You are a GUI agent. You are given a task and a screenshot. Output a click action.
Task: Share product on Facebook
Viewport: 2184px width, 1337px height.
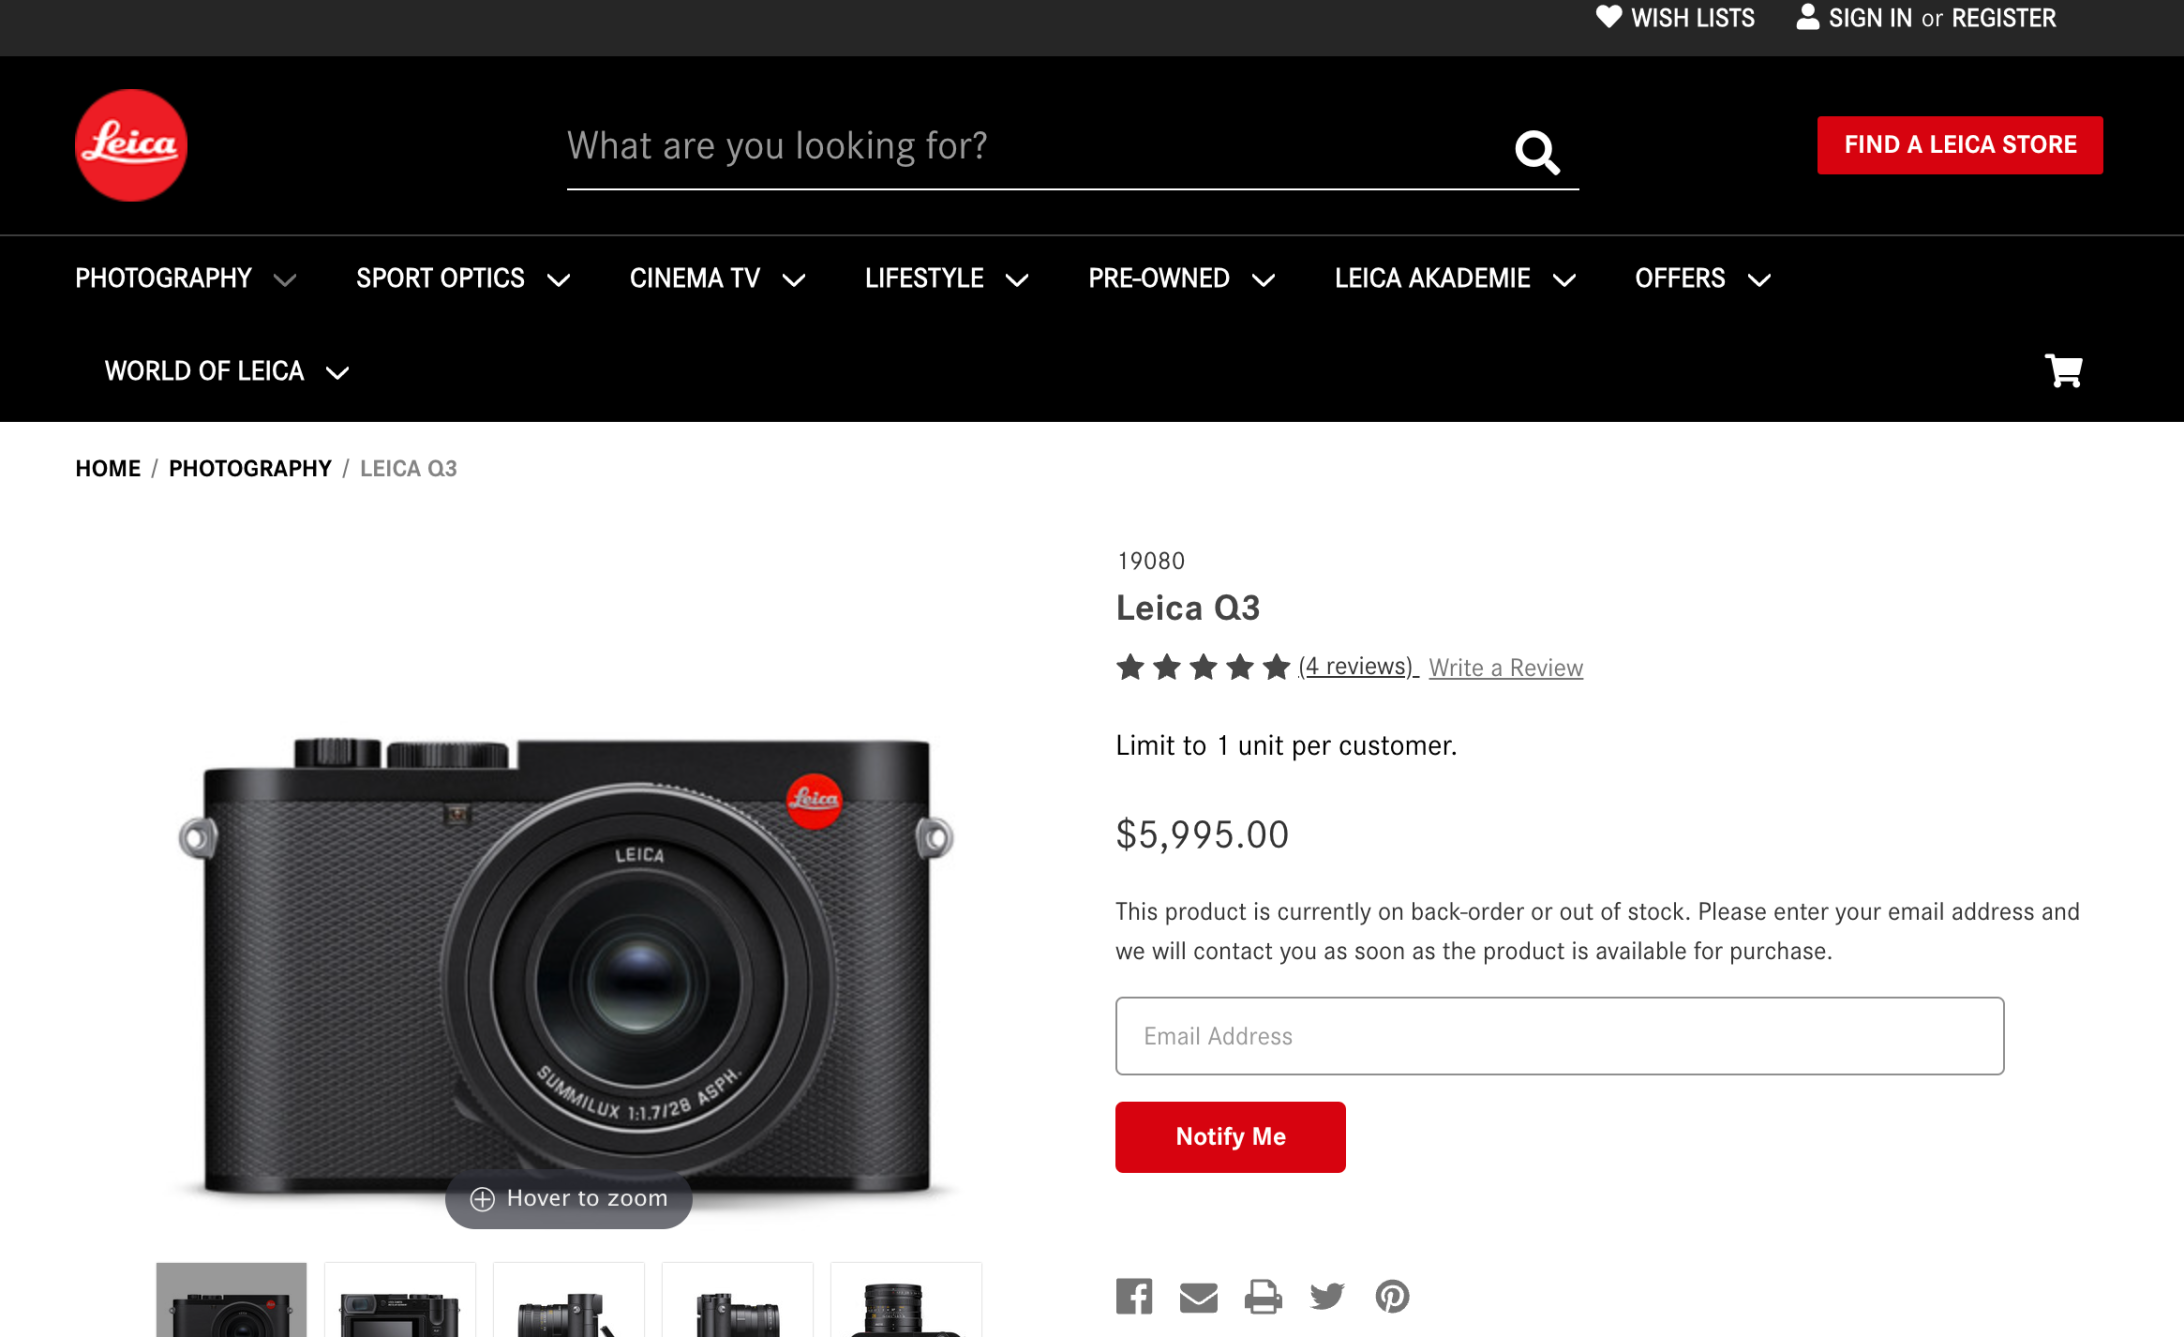coord(1134,1296)
